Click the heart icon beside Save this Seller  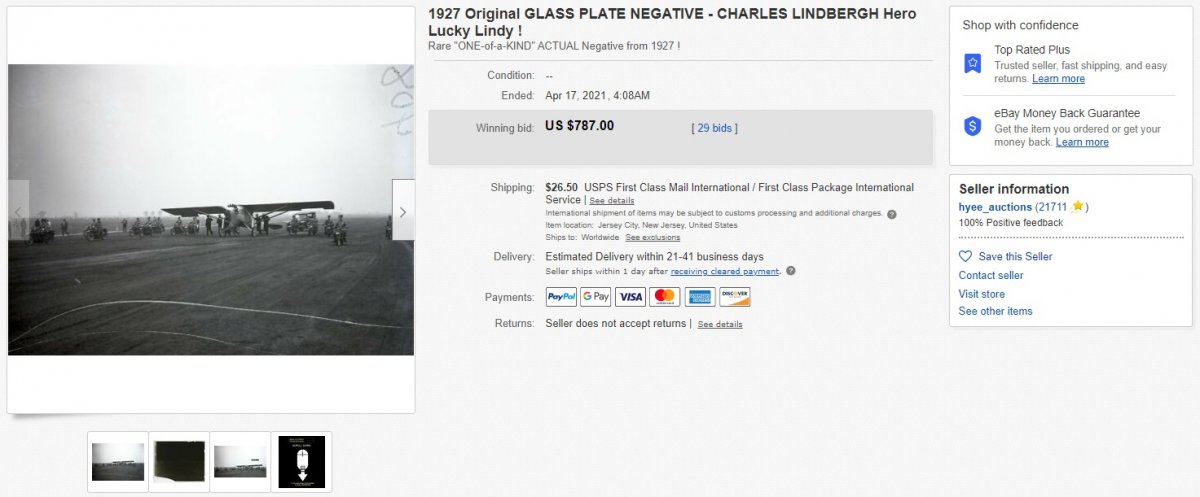(x=965, y=257)
